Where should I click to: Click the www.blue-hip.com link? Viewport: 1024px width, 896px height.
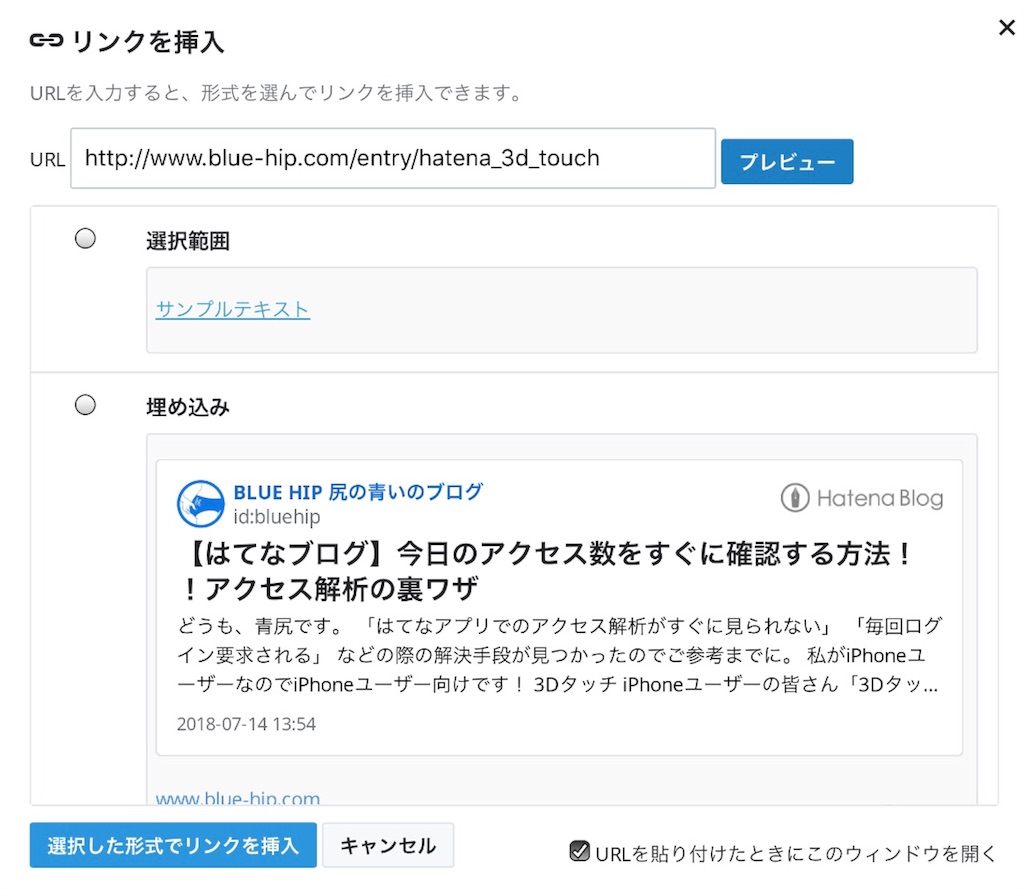point(238,797)
